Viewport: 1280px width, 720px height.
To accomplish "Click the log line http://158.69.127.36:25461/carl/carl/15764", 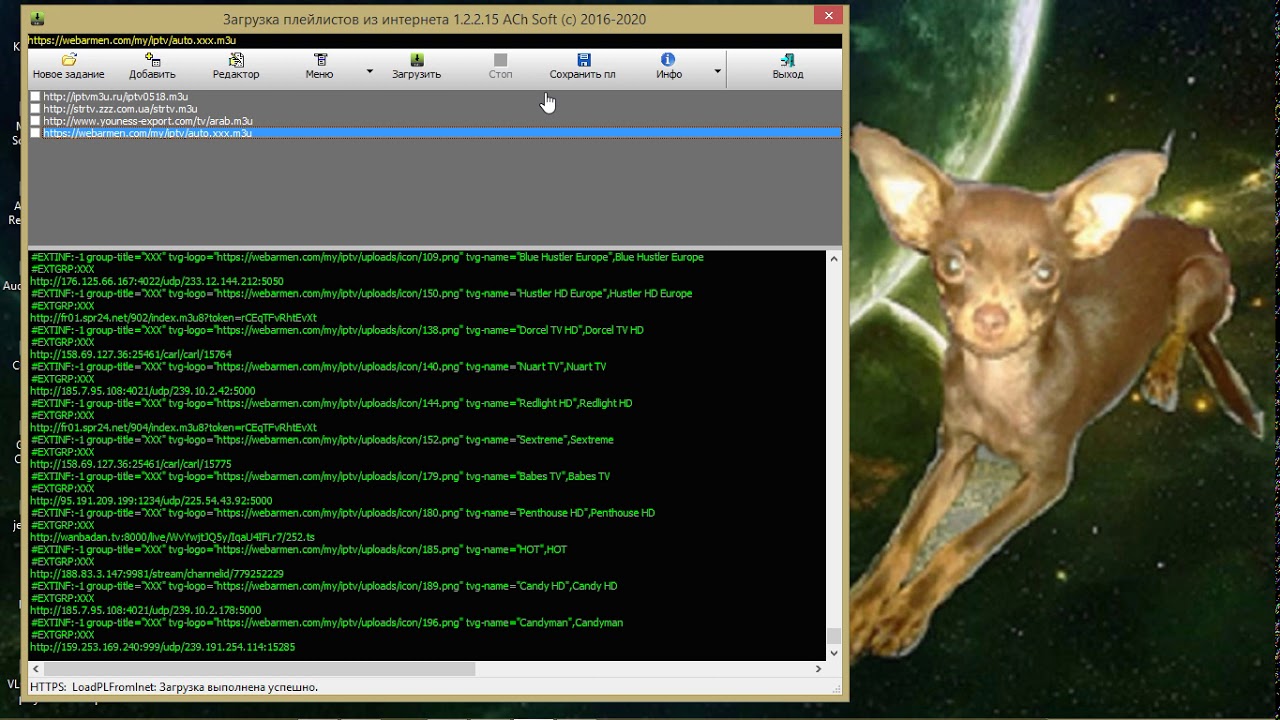I will tap(131, 355).
